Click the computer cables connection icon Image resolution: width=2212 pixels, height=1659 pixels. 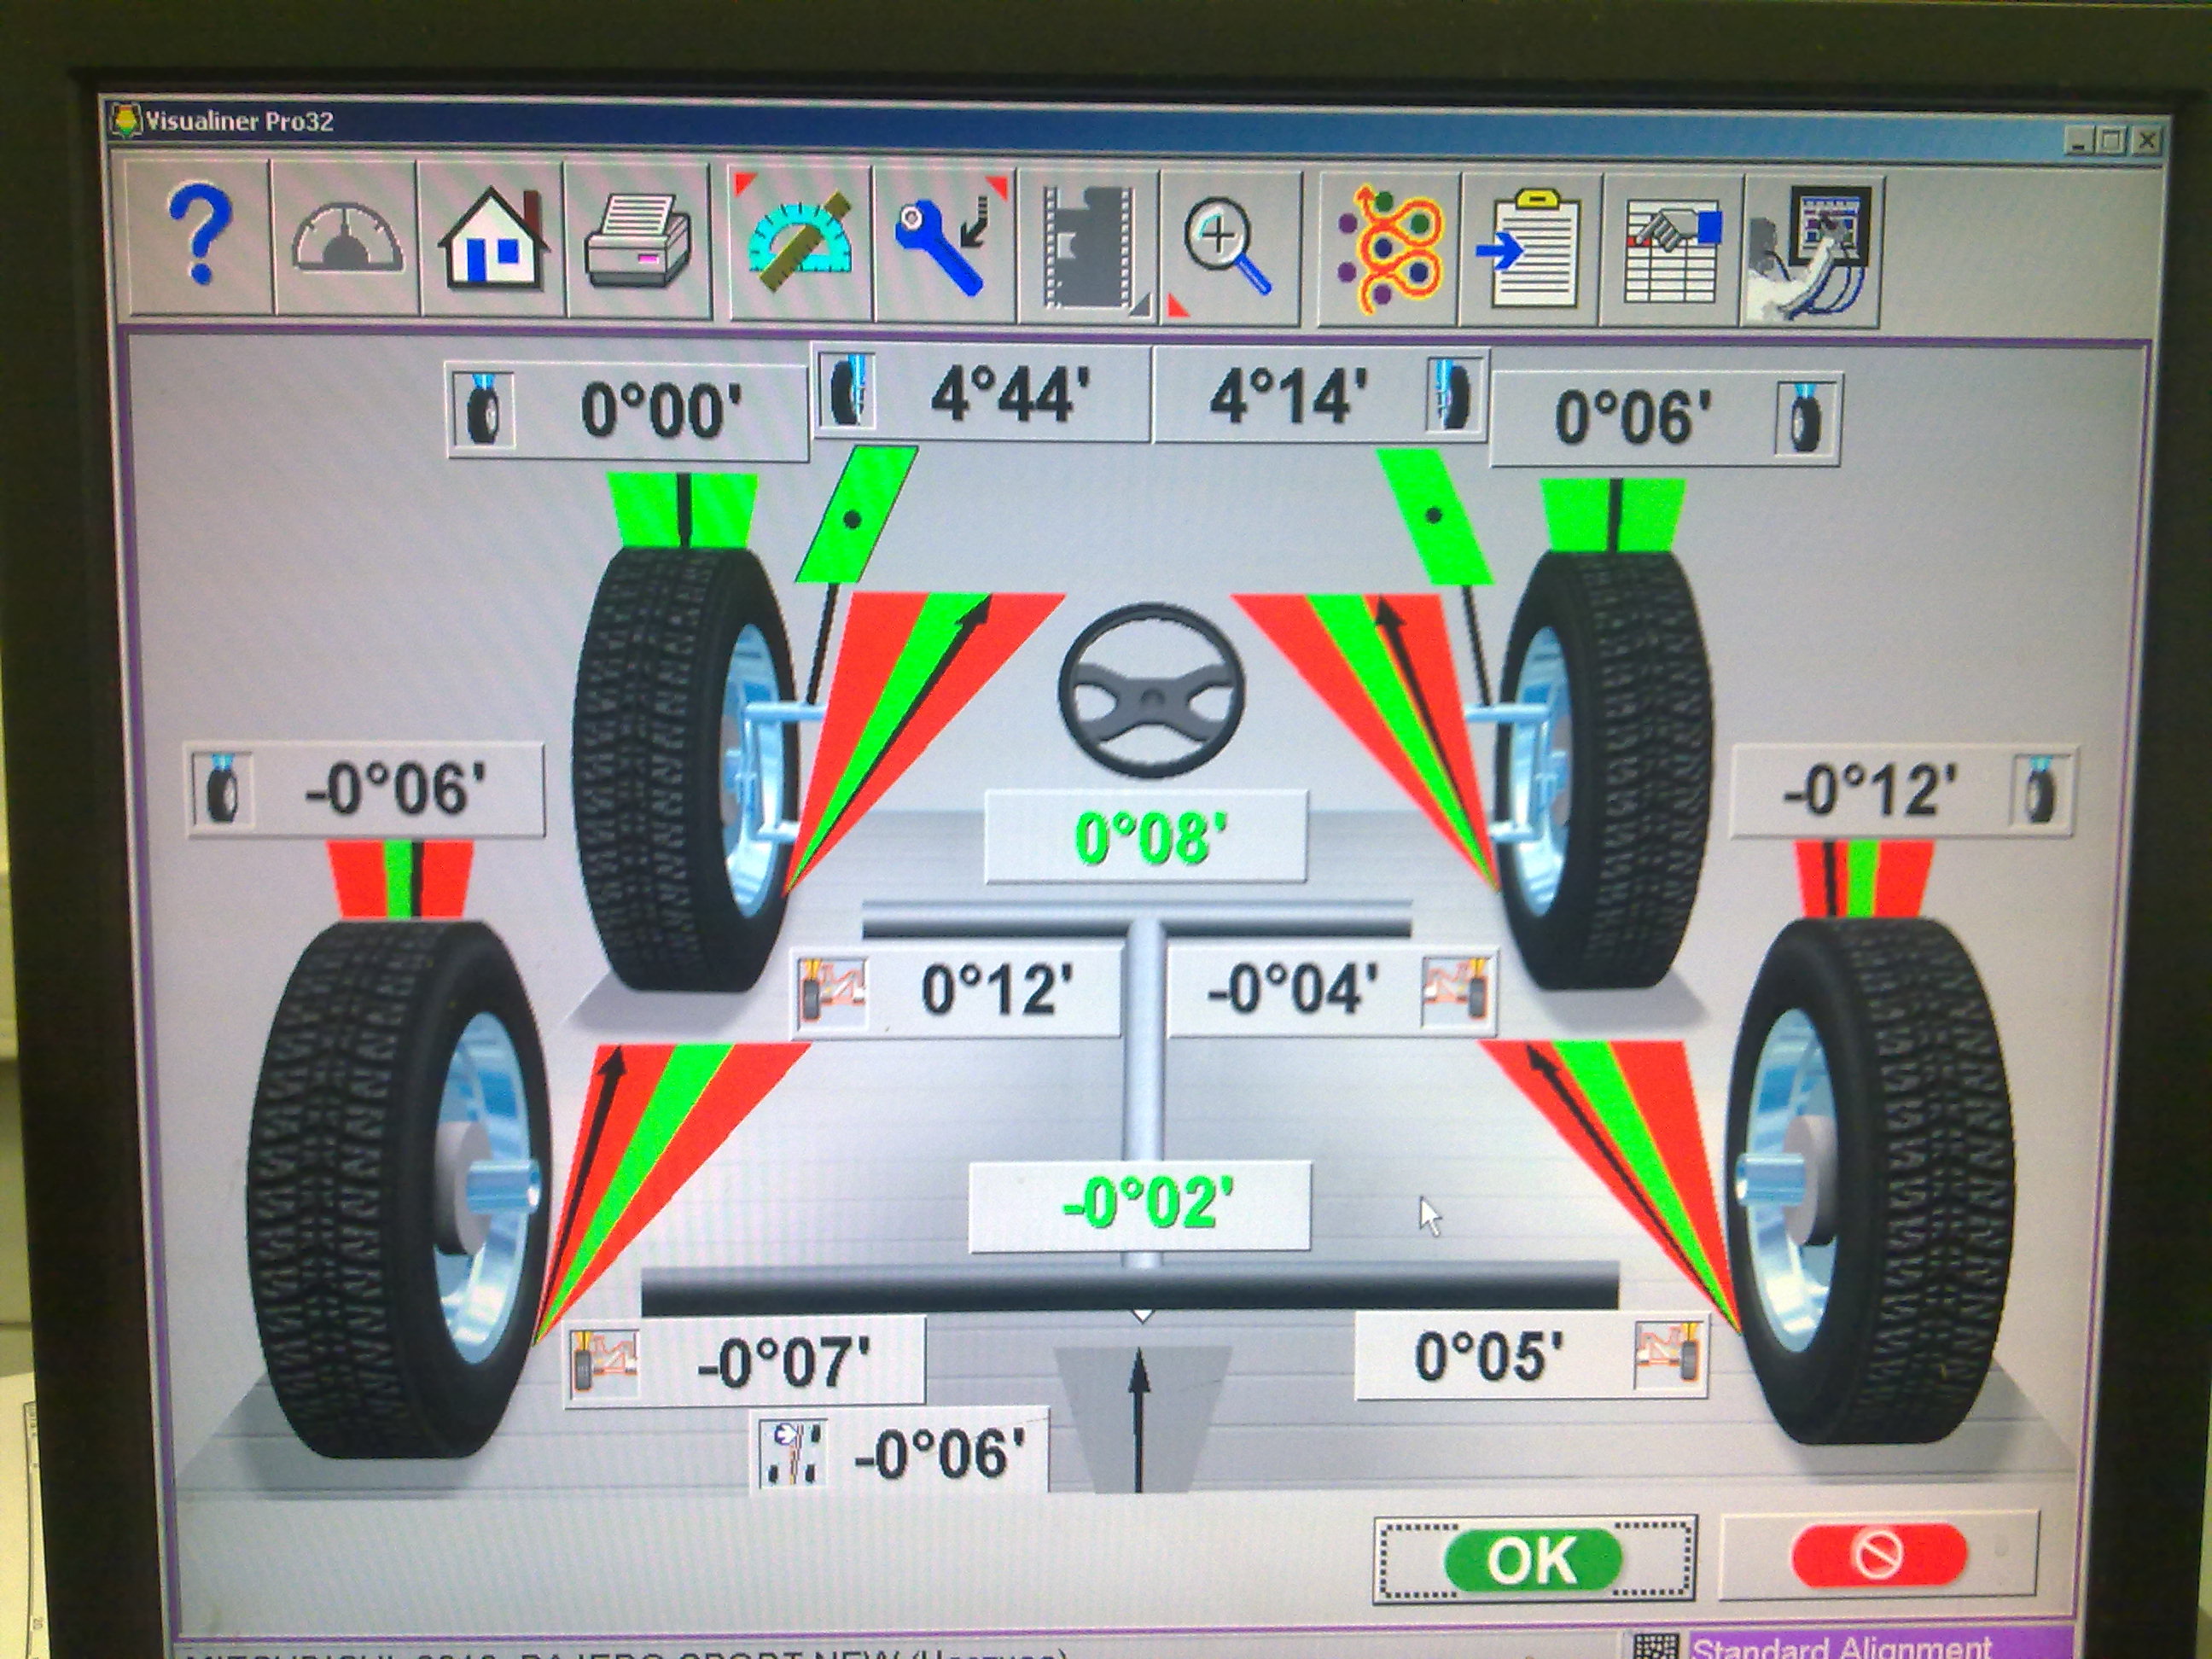click(x=1812, y=252)
